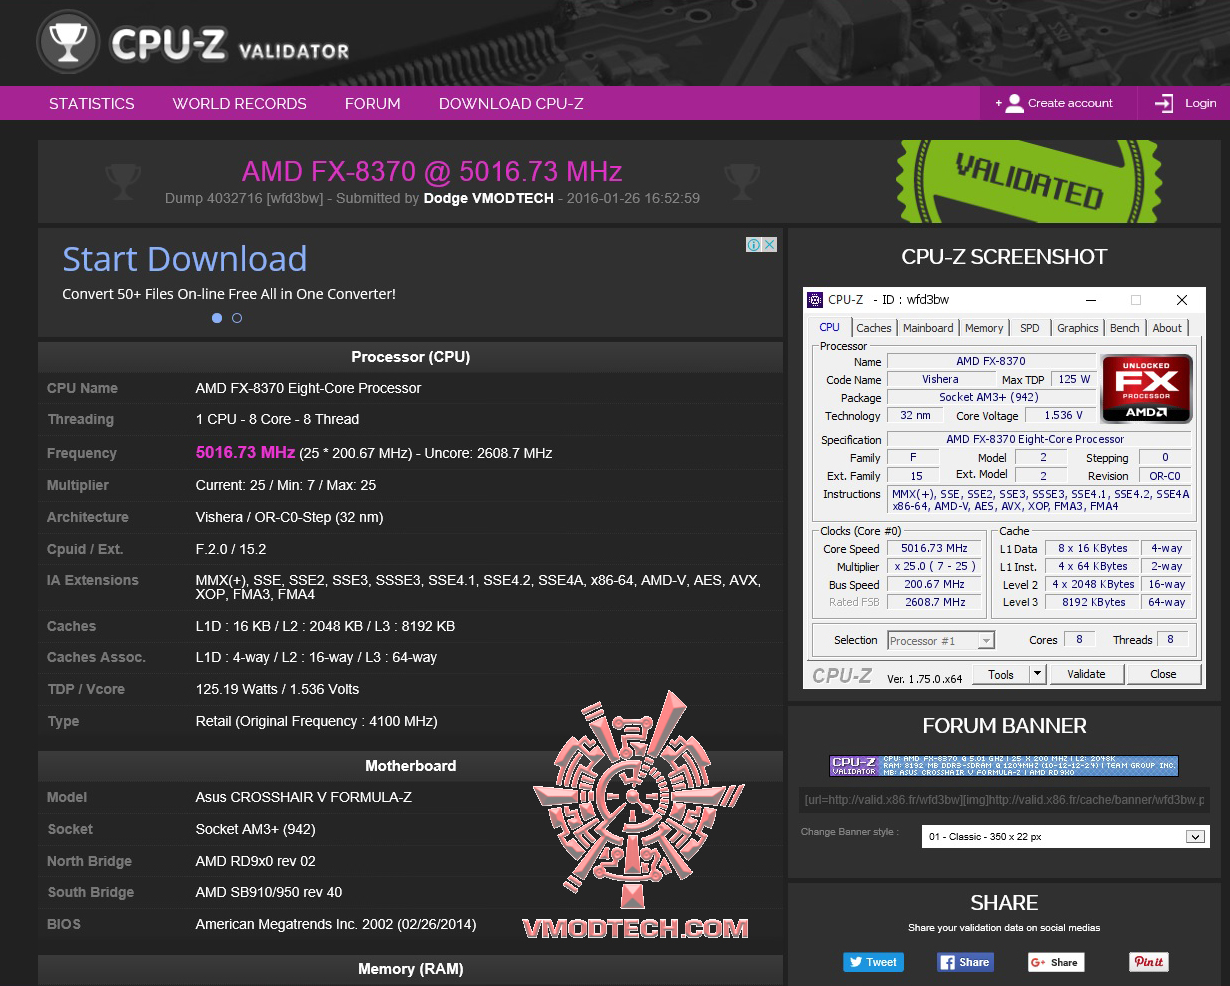Select the second ad carousel dot
This screenshot has height=986, width=1230.
237,318
